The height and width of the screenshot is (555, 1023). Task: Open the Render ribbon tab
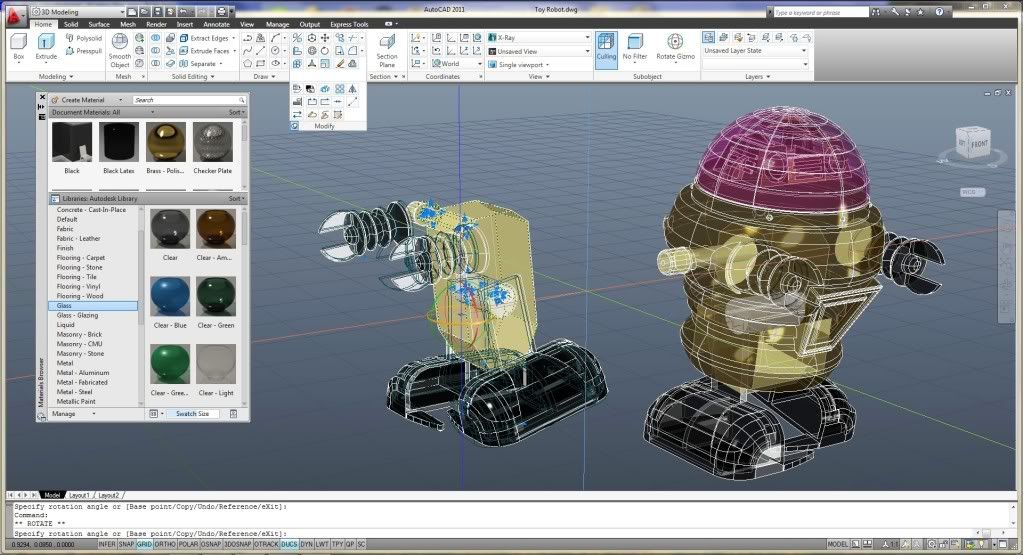pos(156,24)
